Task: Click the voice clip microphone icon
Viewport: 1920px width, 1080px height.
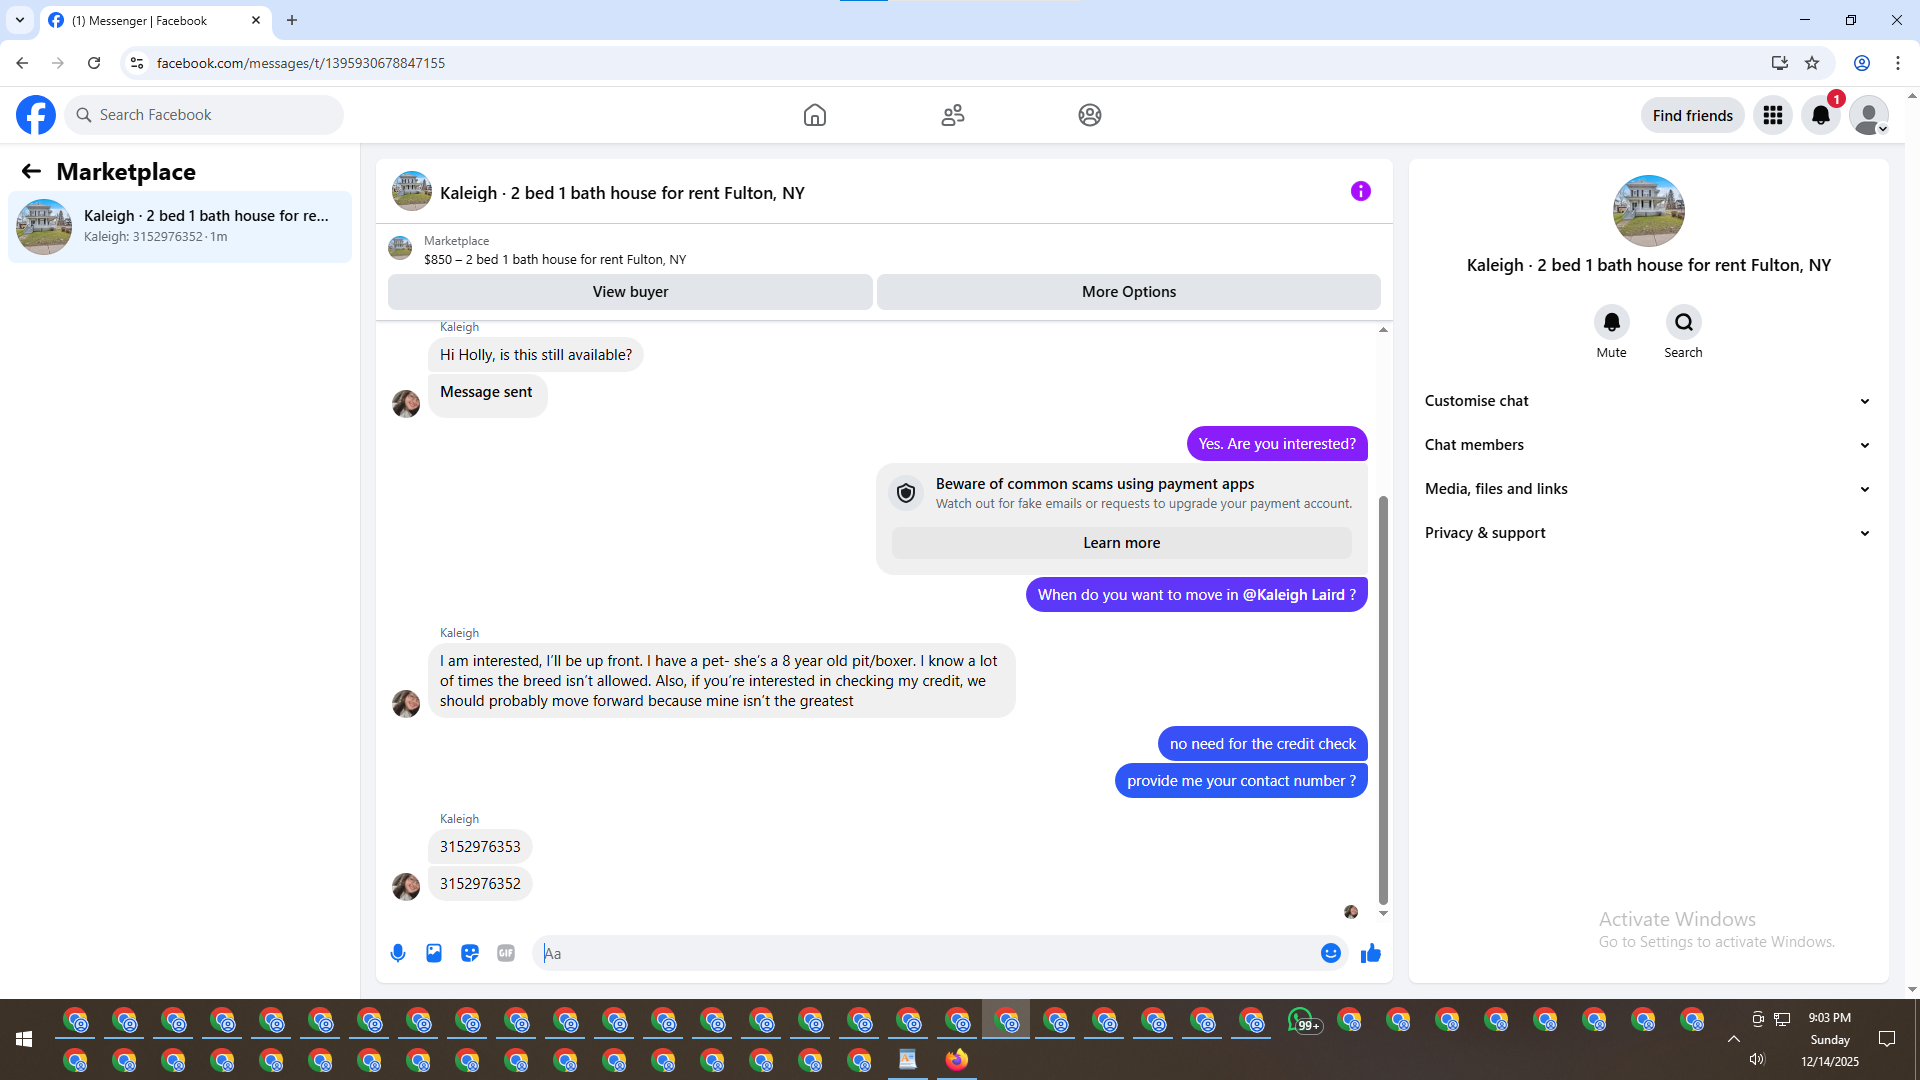Action: (x=398, y=953)
